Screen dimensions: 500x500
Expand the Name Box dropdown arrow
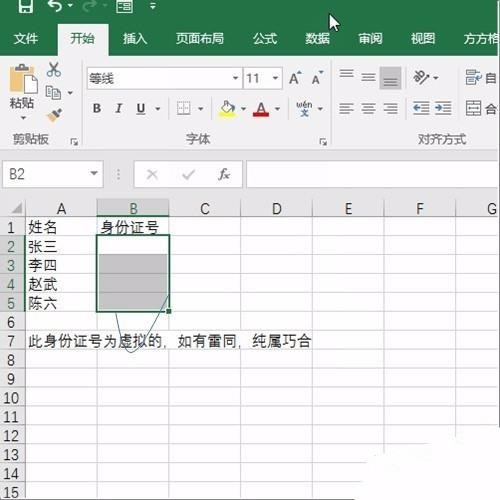(94, 173)
